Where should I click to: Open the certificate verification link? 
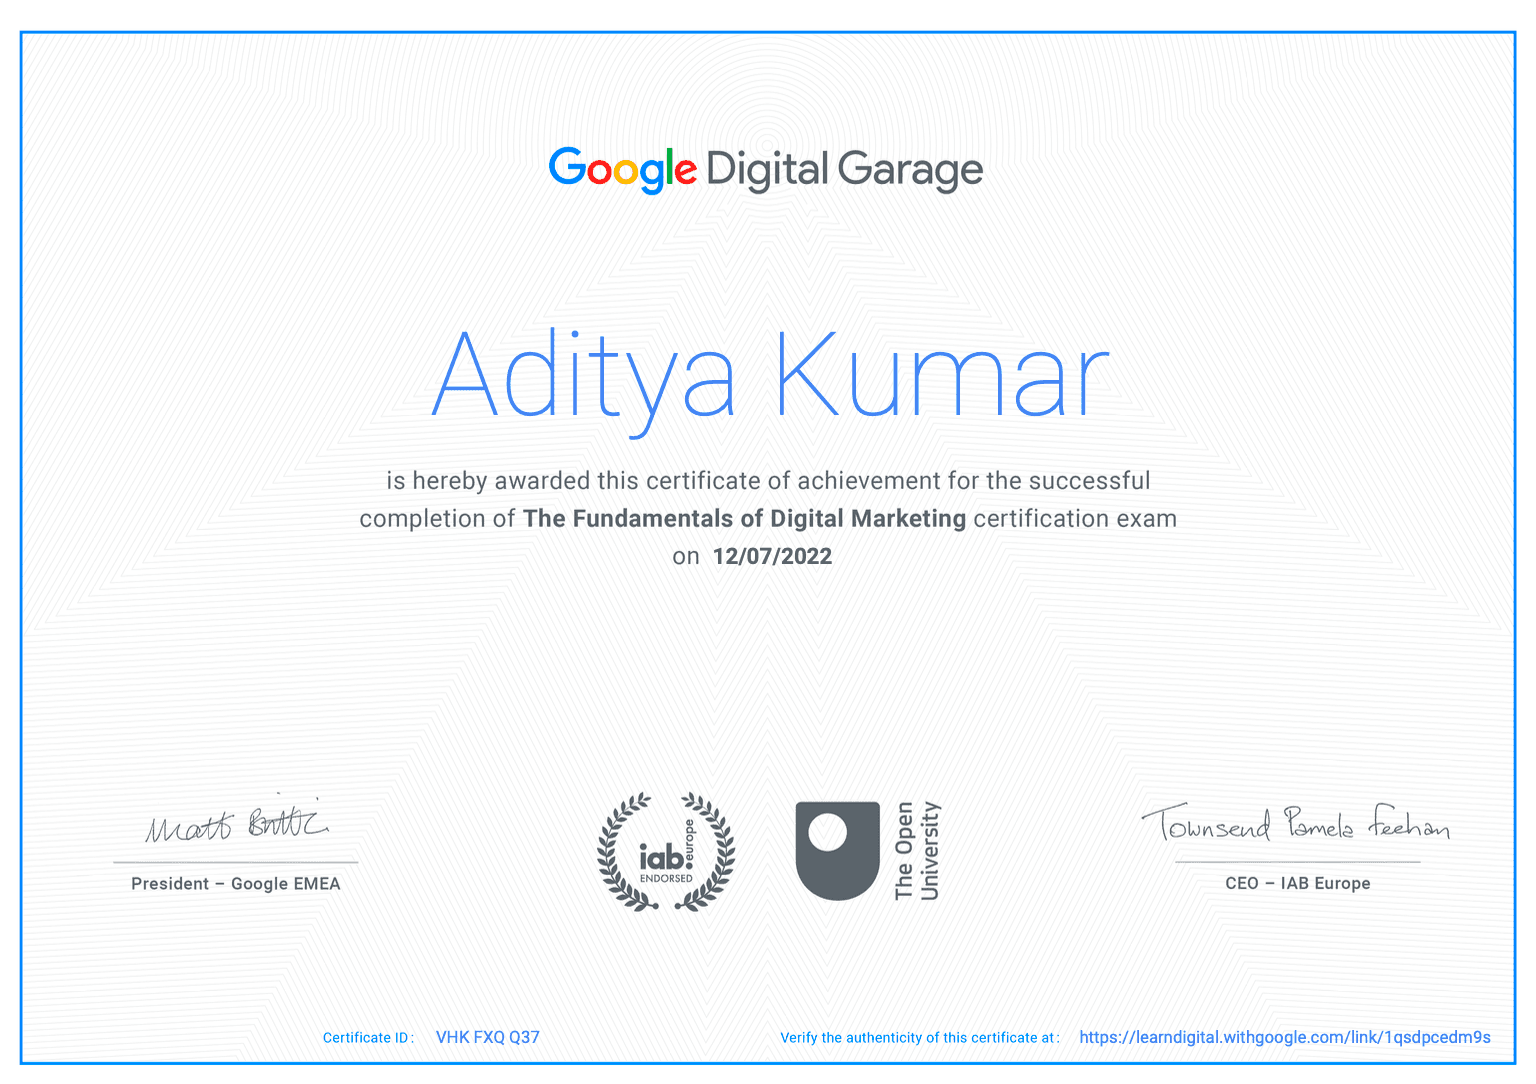click(x=1284, y=1038)
